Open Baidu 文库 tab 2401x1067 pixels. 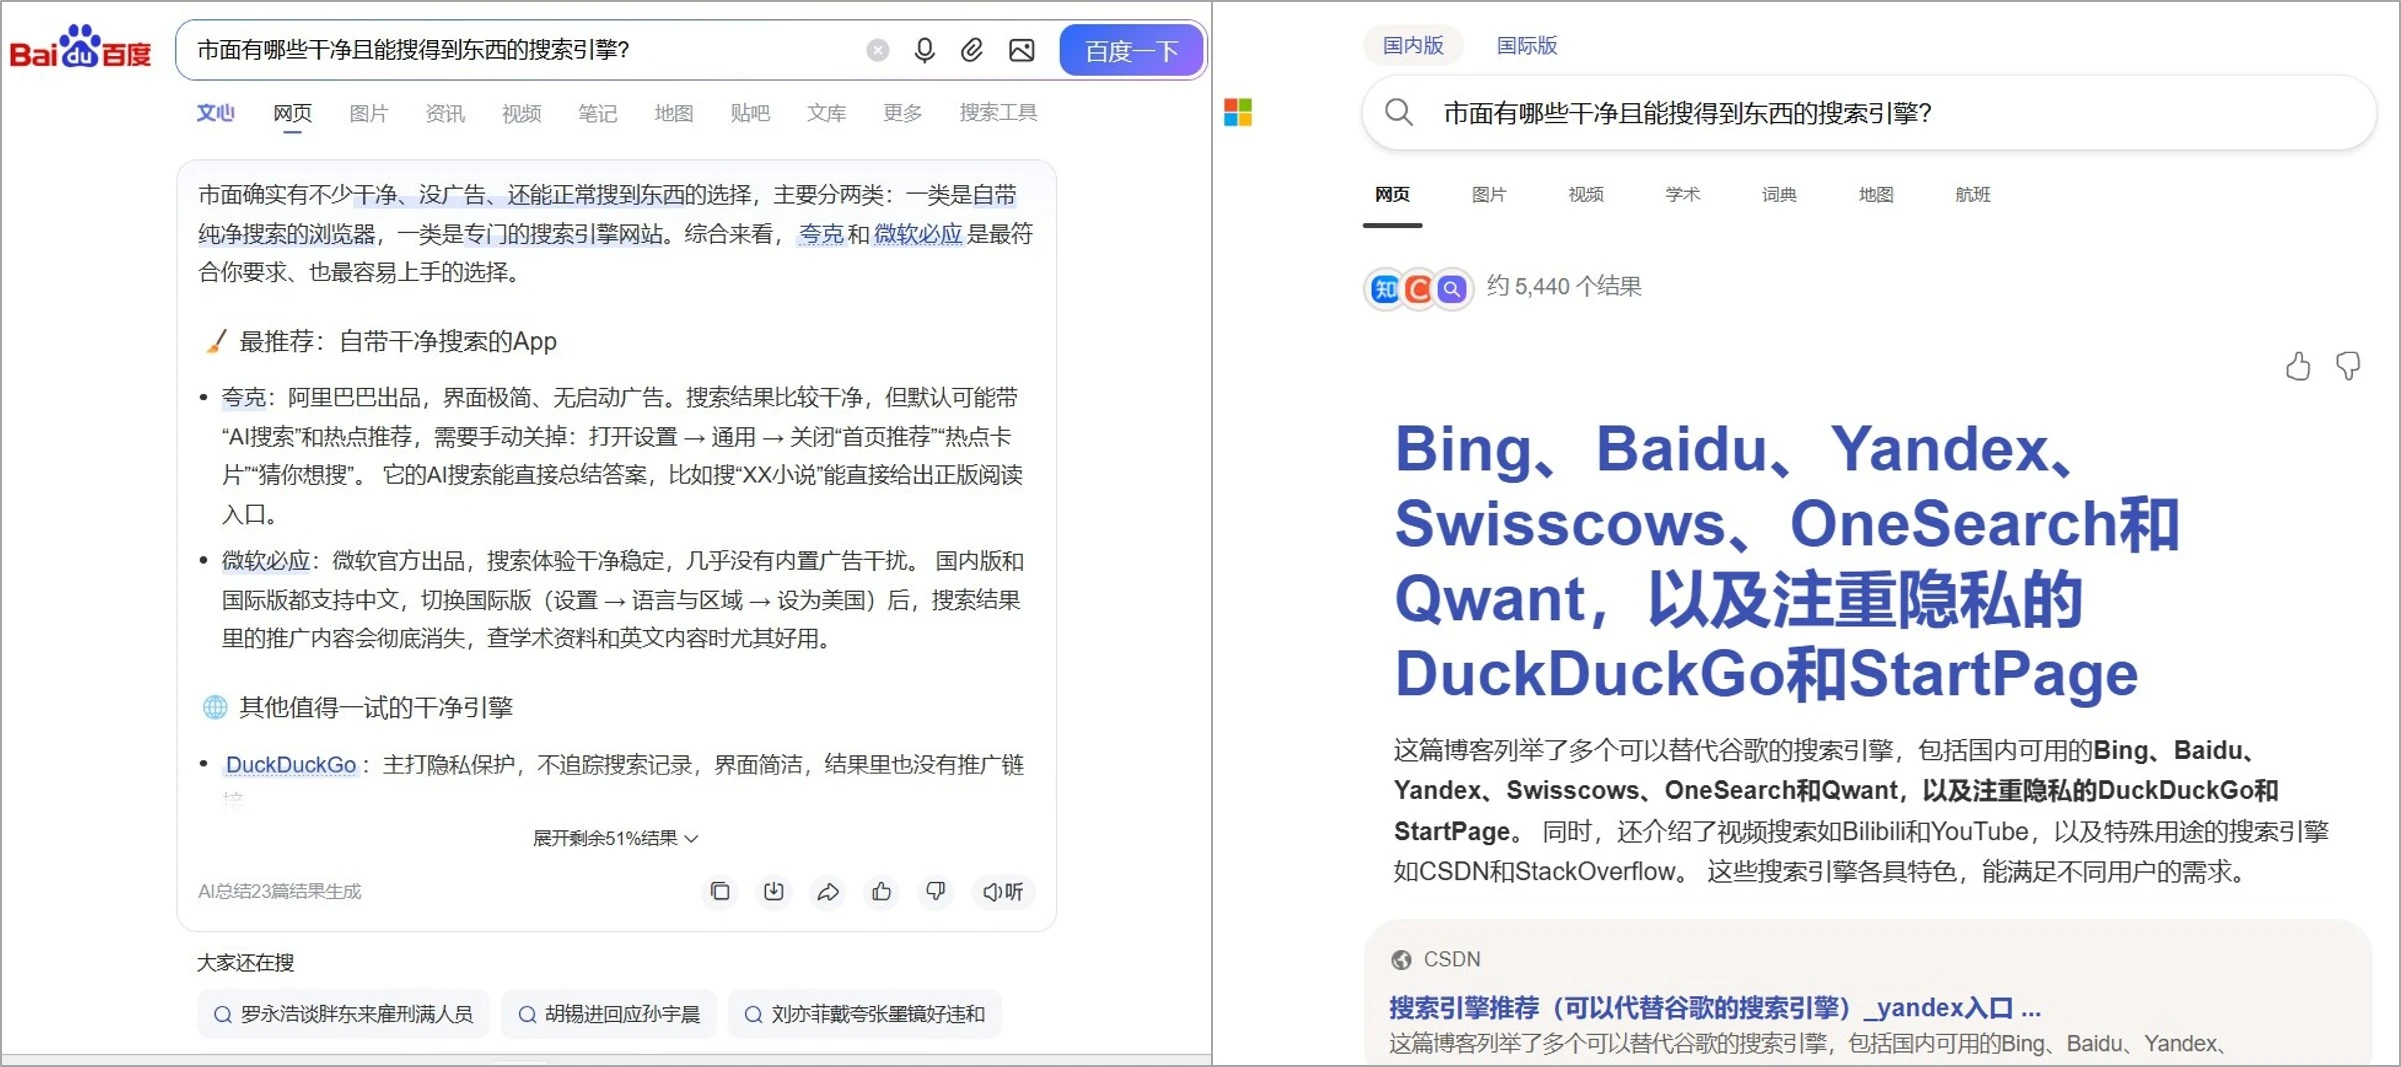coord(826,113)
